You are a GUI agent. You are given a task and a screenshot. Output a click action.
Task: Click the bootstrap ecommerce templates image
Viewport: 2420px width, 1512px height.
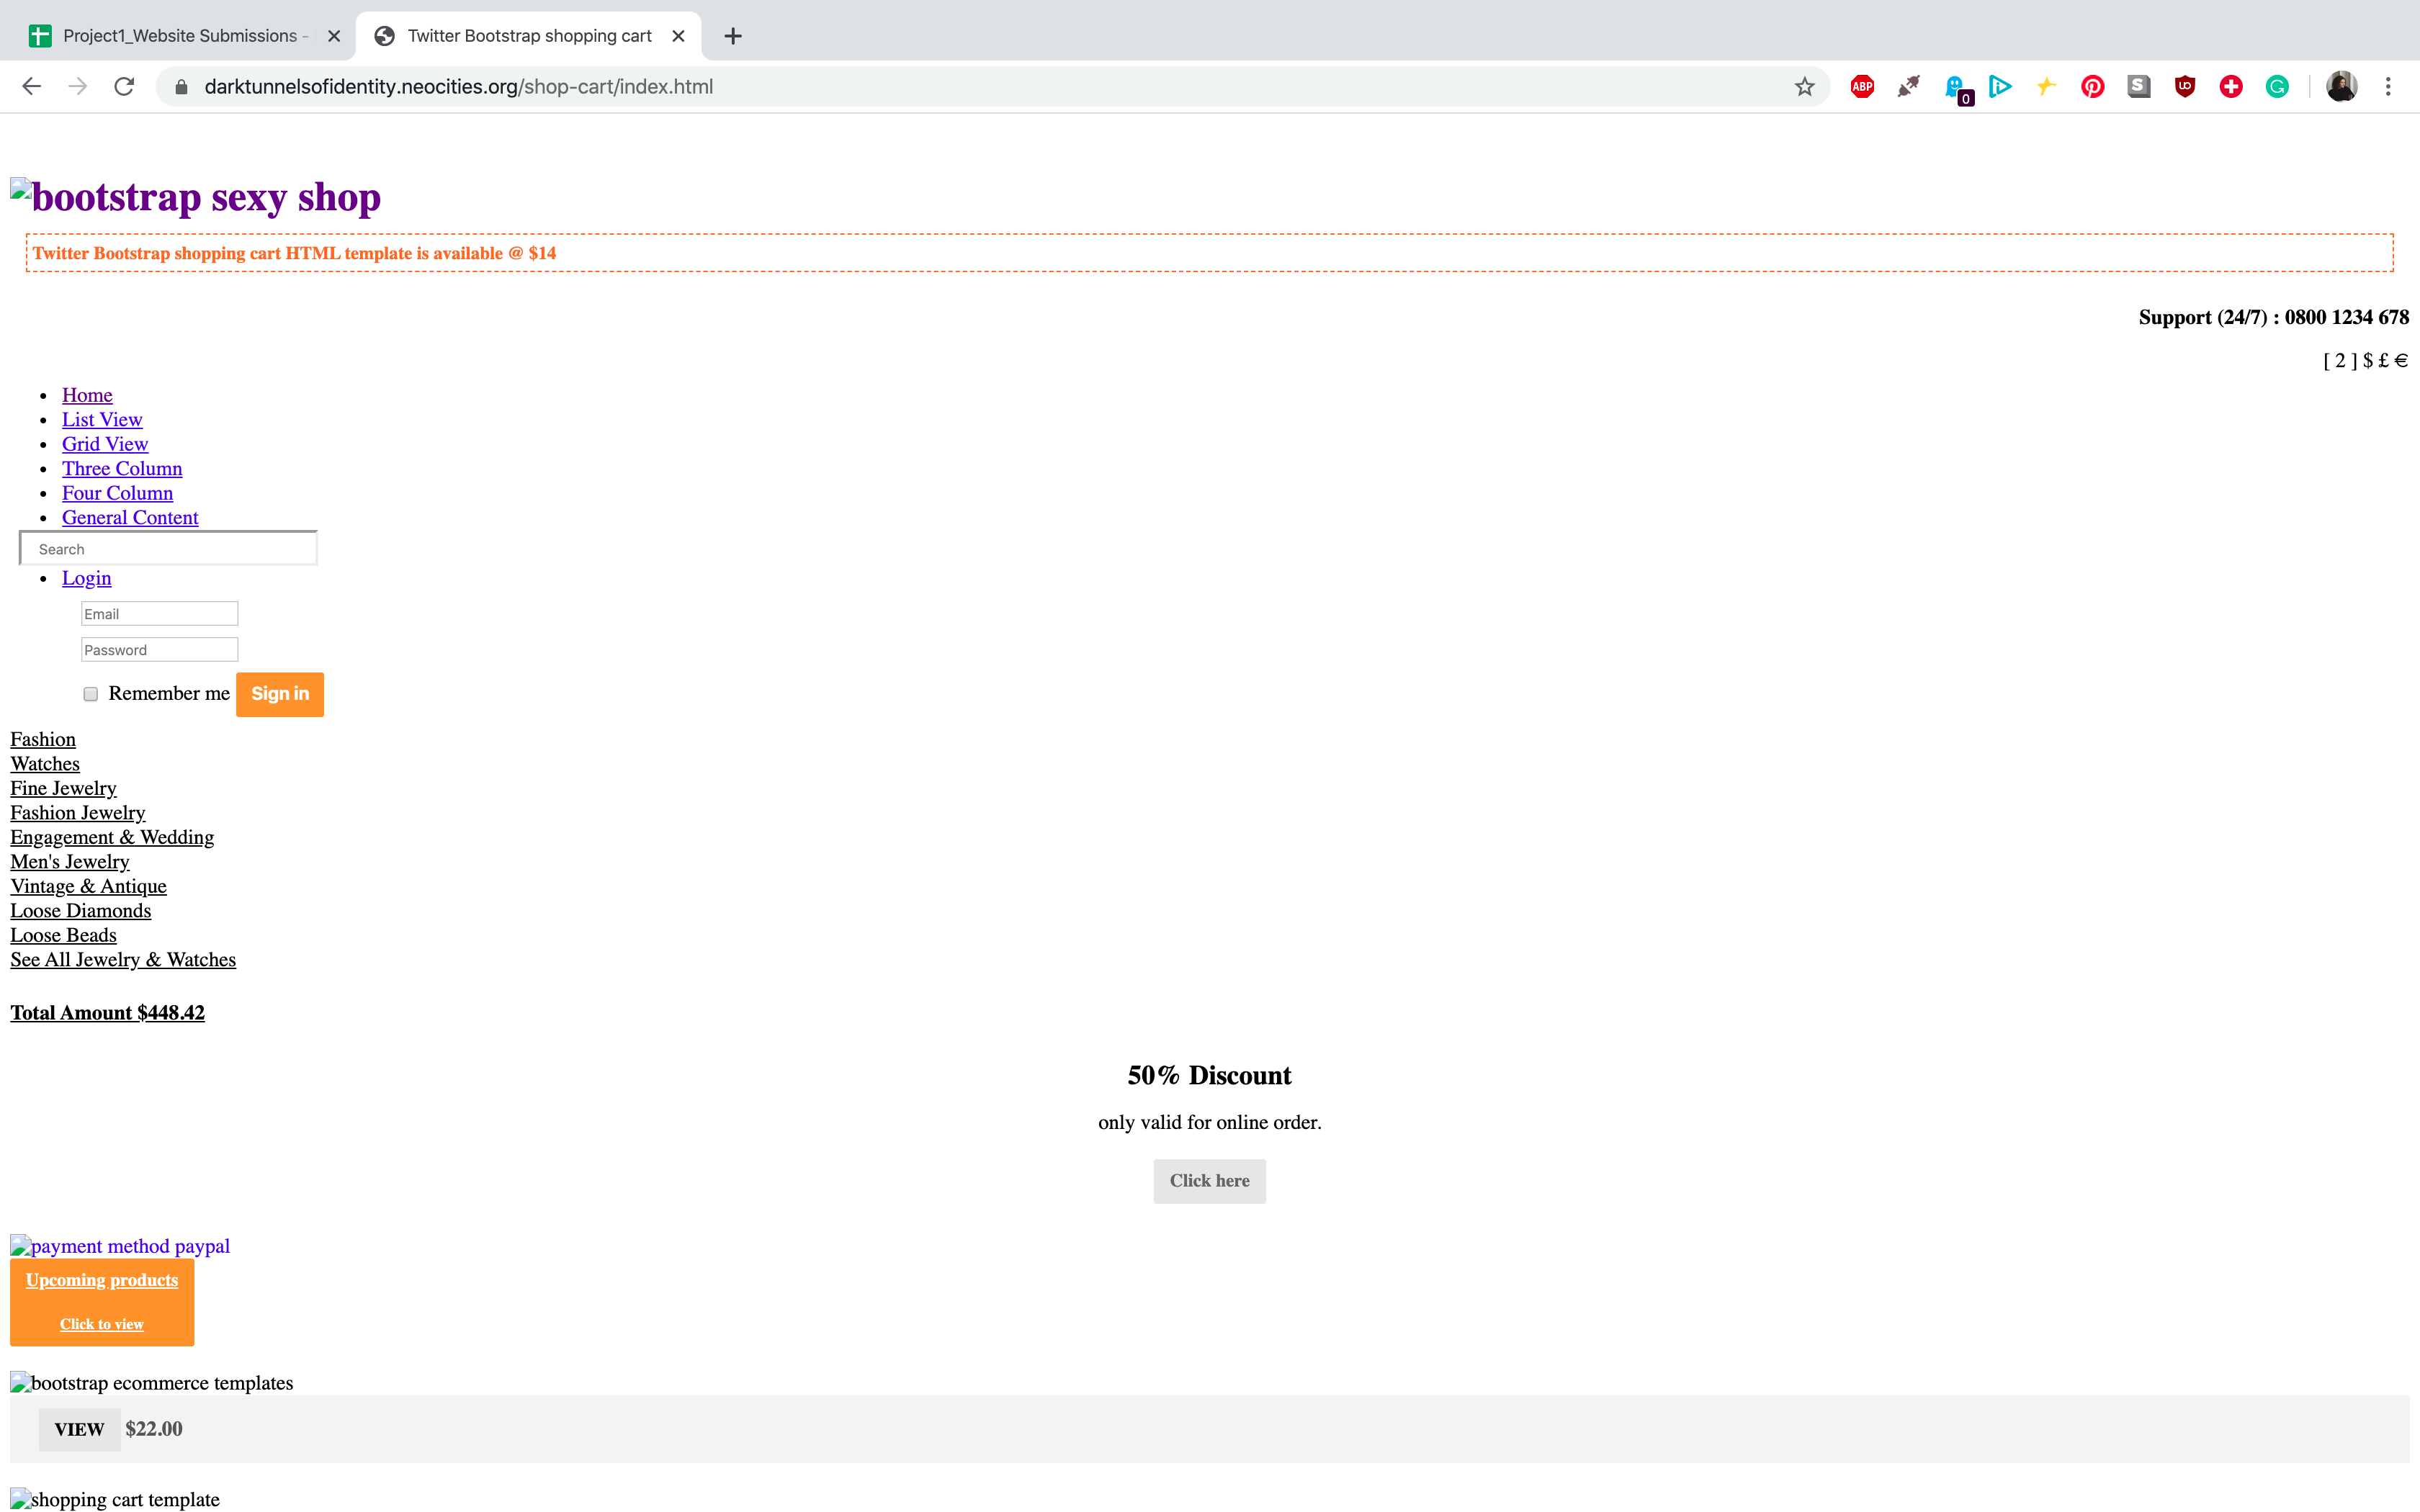pyautogui.click(x=152, y=1383)
